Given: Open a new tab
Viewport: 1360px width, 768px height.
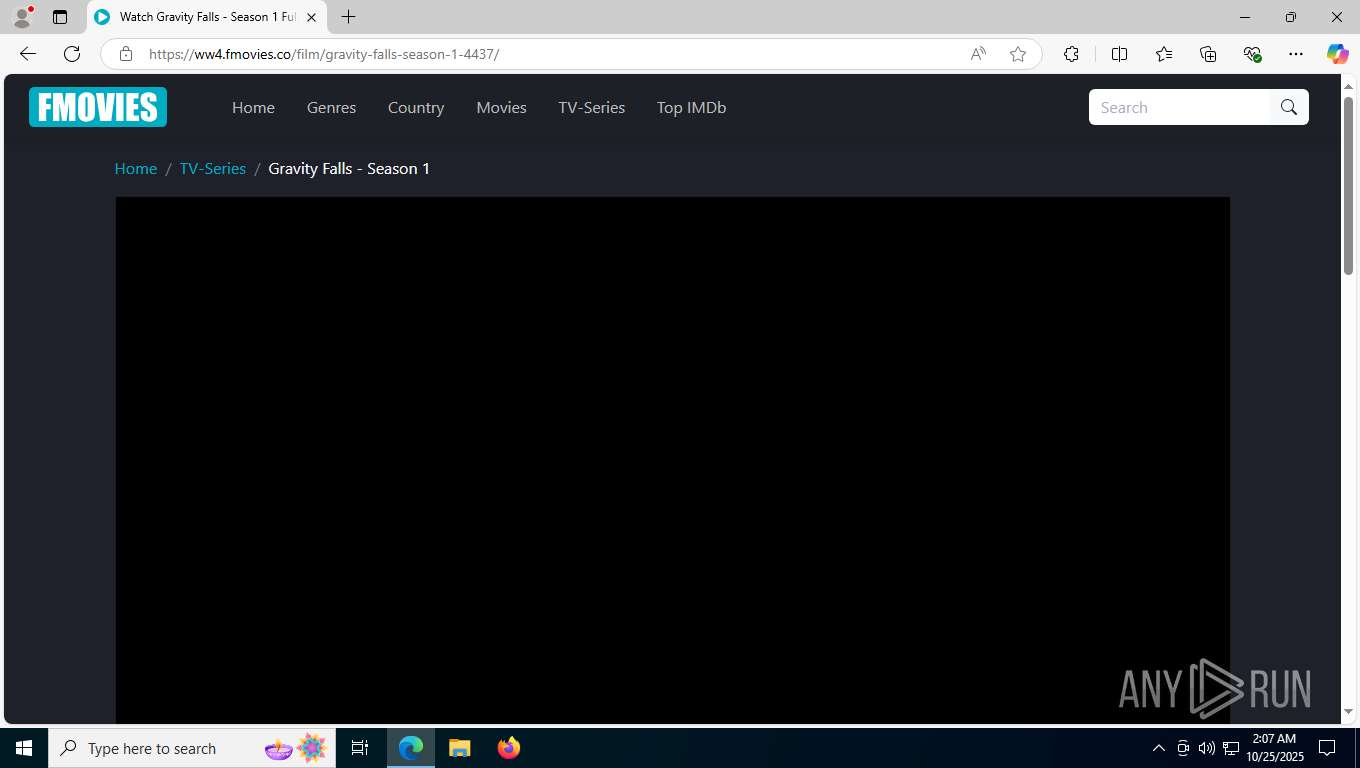Looking at the screenshot, I should [x=348, y=17].
